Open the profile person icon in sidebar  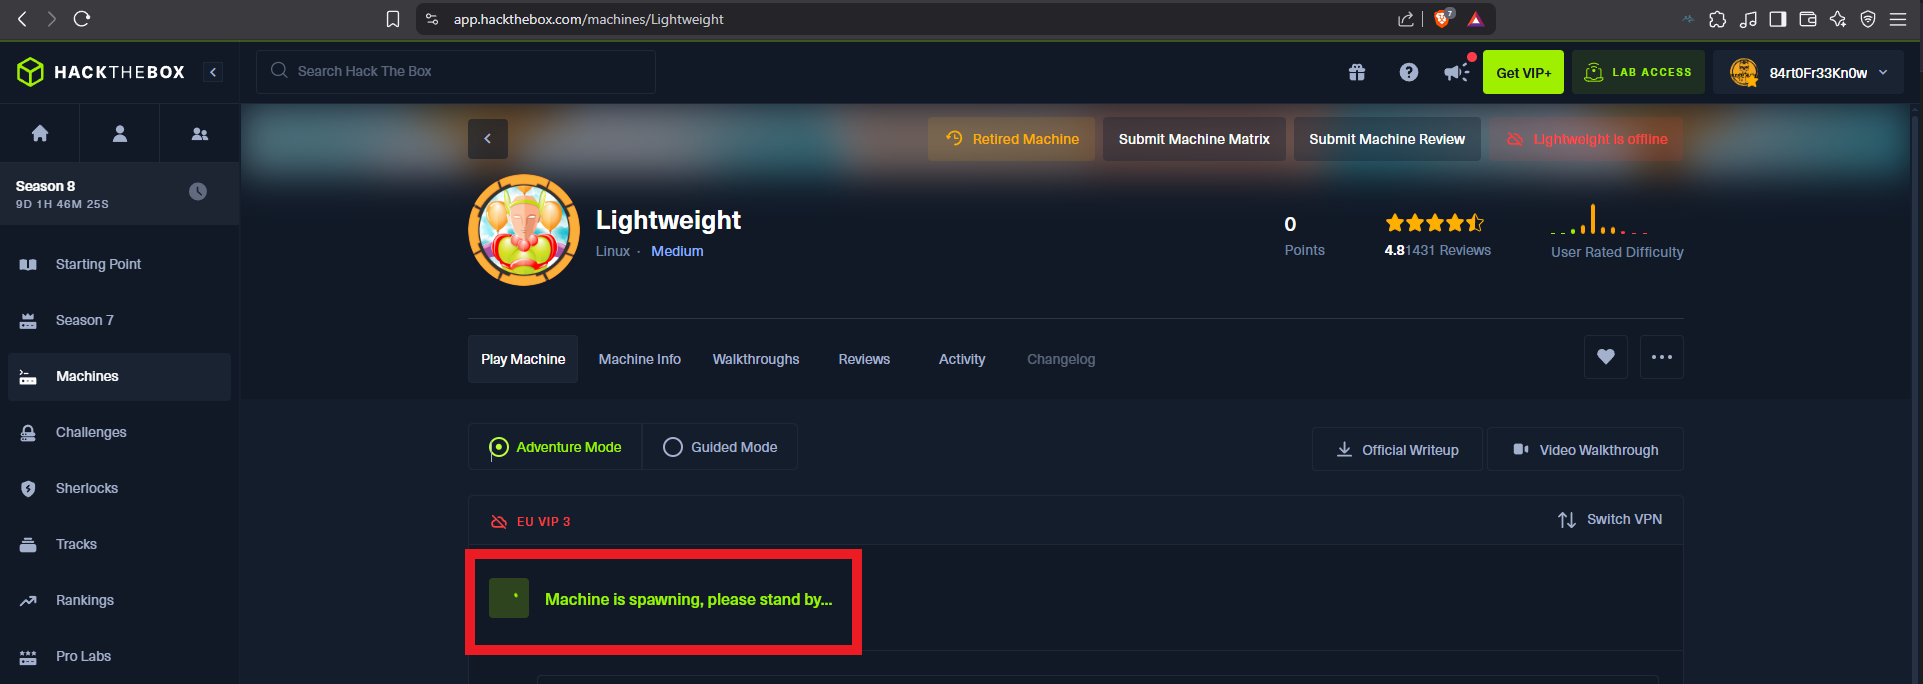120,133
